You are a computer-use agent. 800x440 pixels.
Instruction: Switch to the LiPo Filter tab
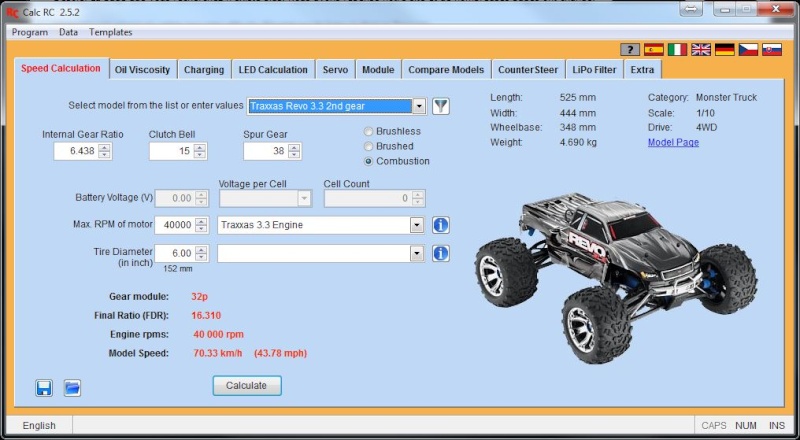tap(594, 70)
